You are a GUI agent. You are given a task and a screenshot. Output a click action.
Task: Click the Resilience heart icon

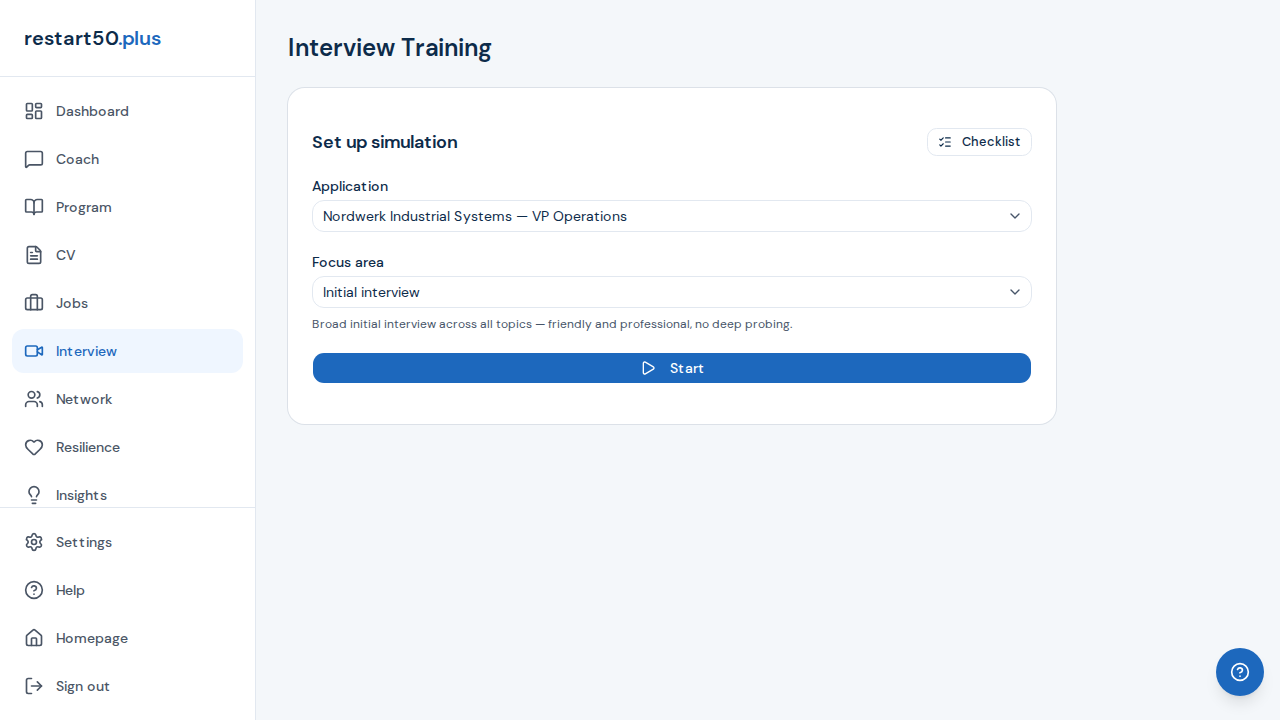pyautogui.click(x=34, y=447)
